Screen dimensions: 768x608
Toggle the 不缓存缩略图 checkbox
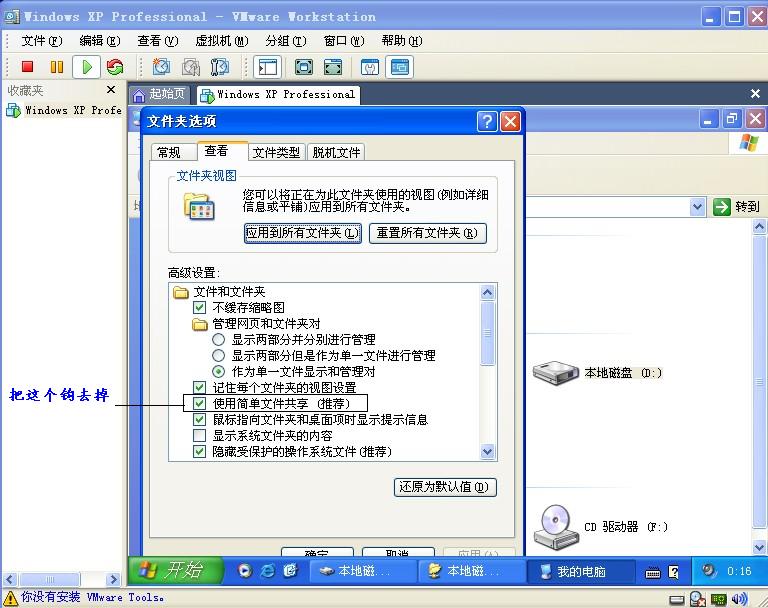click(200, 308)
